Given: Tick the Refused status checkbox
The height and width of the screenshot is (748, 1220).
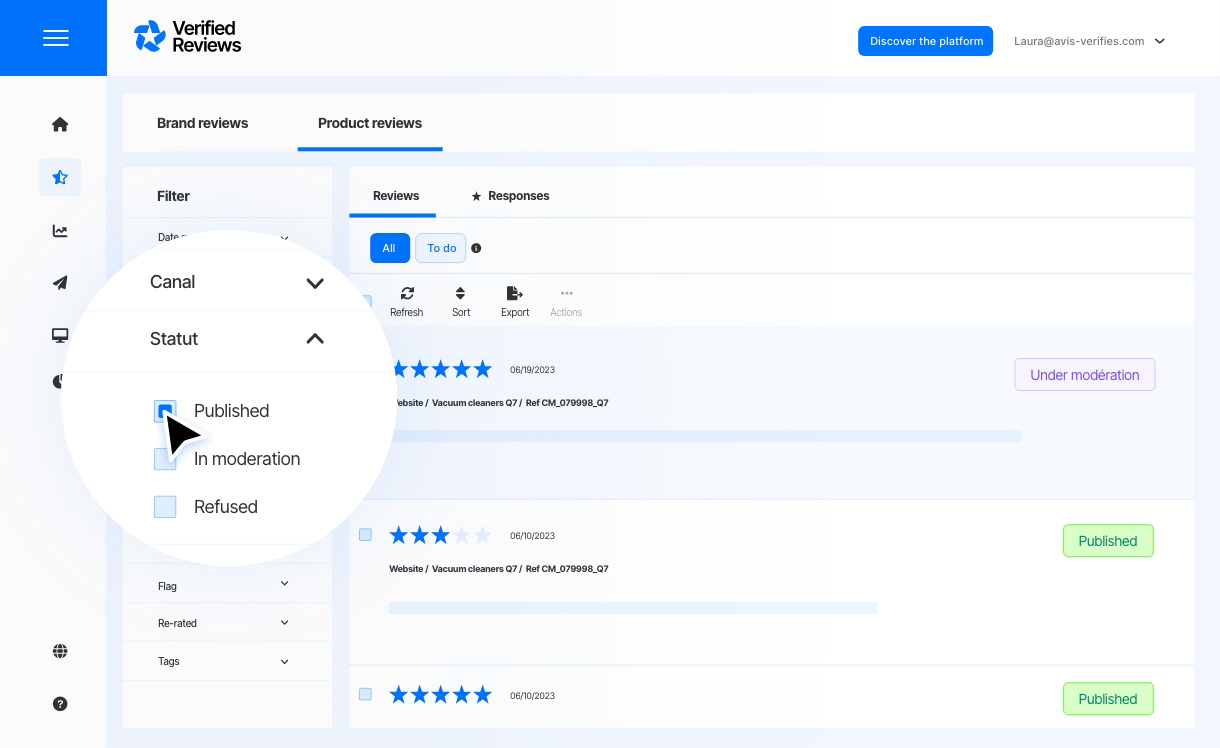Looking at the screenshot, I should (165, 507).
